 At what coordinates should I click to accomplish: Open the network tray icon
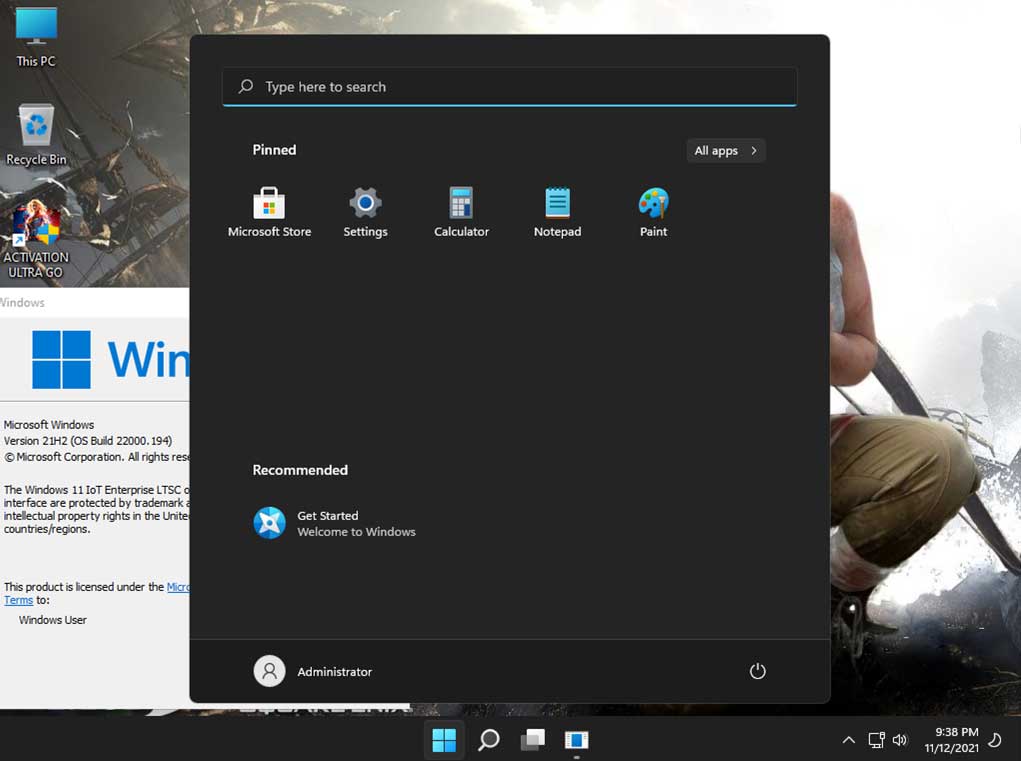click(x=876, y=740)
